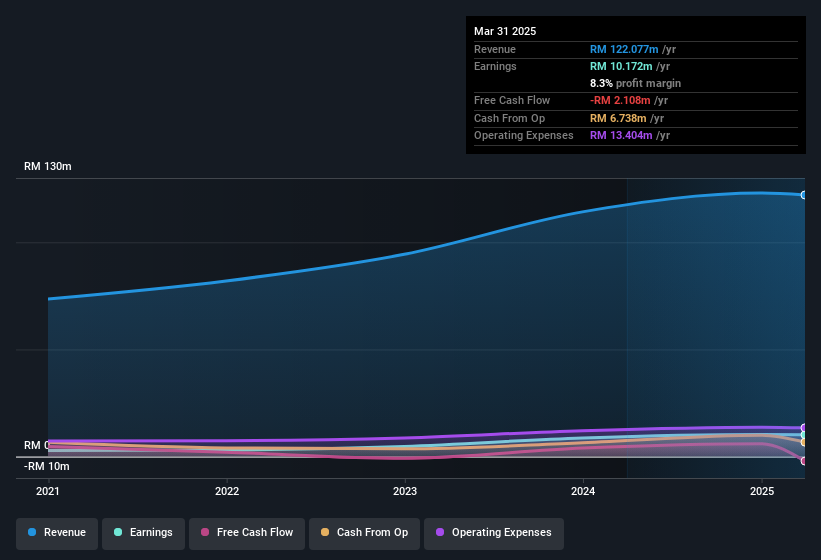Toggle the Operating Expenses legend button
The height and width of the screenshot is (560, 821).
[494, 534]
